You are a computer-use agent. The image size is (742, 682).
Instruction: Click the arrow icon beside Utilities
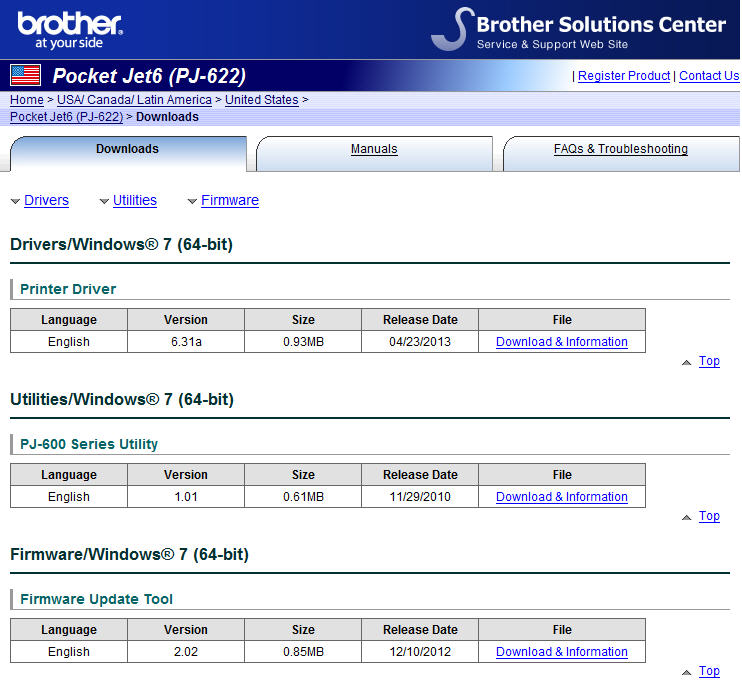tap(104, 202)
